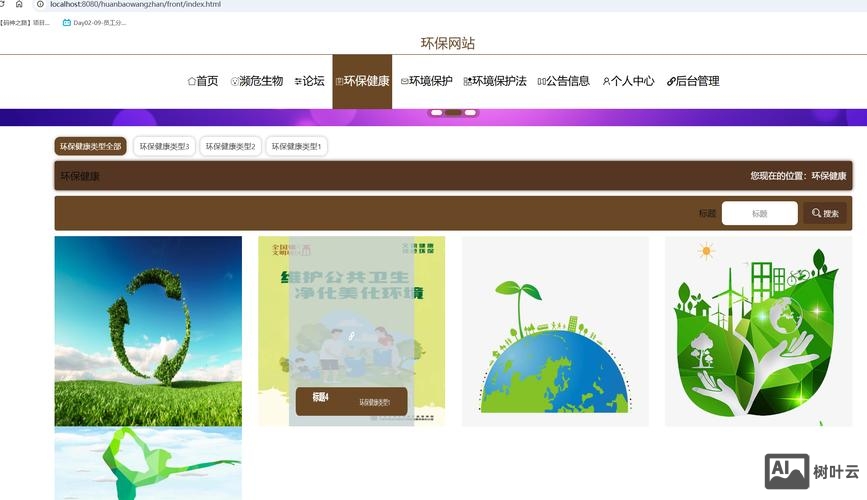Image resolution: width=867 pixels, height=500 pixels.
Task: Click the browser home button
Action: pos(19,4)
